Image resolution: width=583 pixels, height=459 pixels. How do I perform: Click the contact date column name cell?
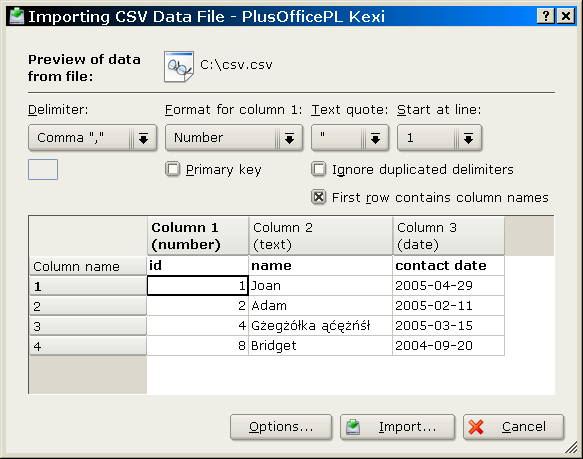(x=448, y=266)
